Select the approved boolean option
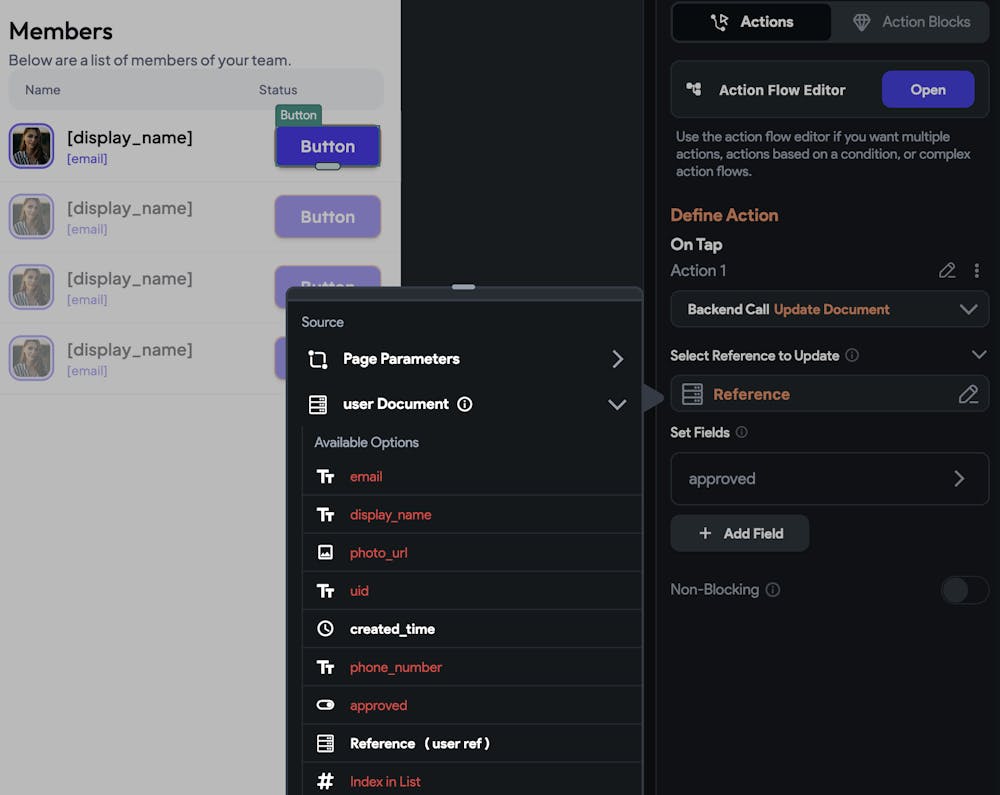The width and height of the screenshot is (1000, 795). 378,705
